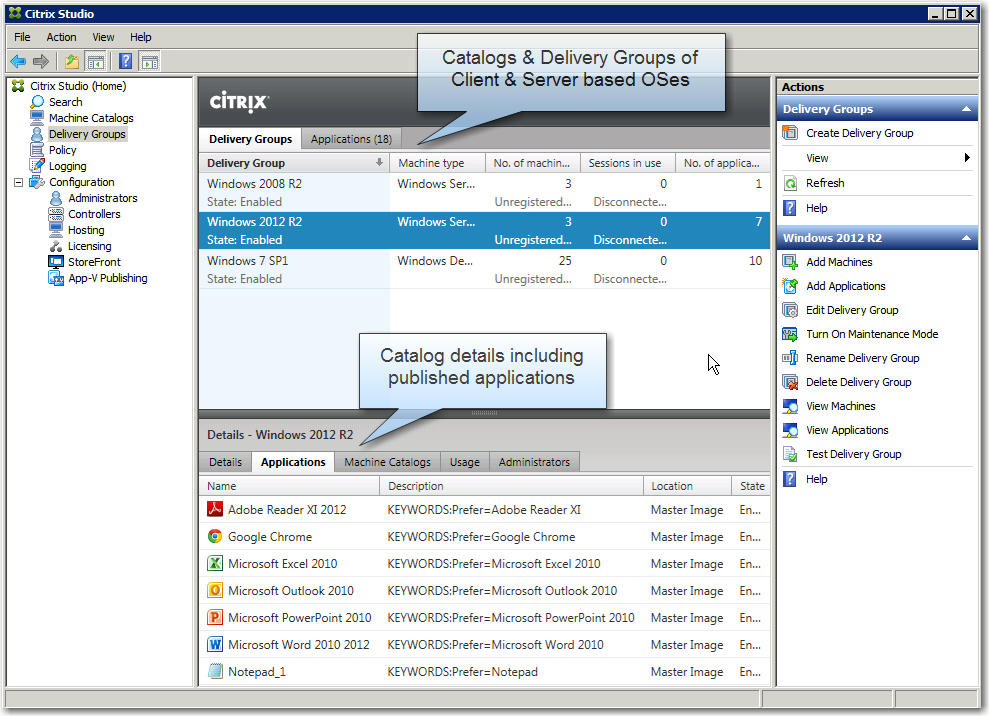The width and height of the screenshot is (989, 716).
Task: Click the View Machines icon
Action: tap(790, 406)
